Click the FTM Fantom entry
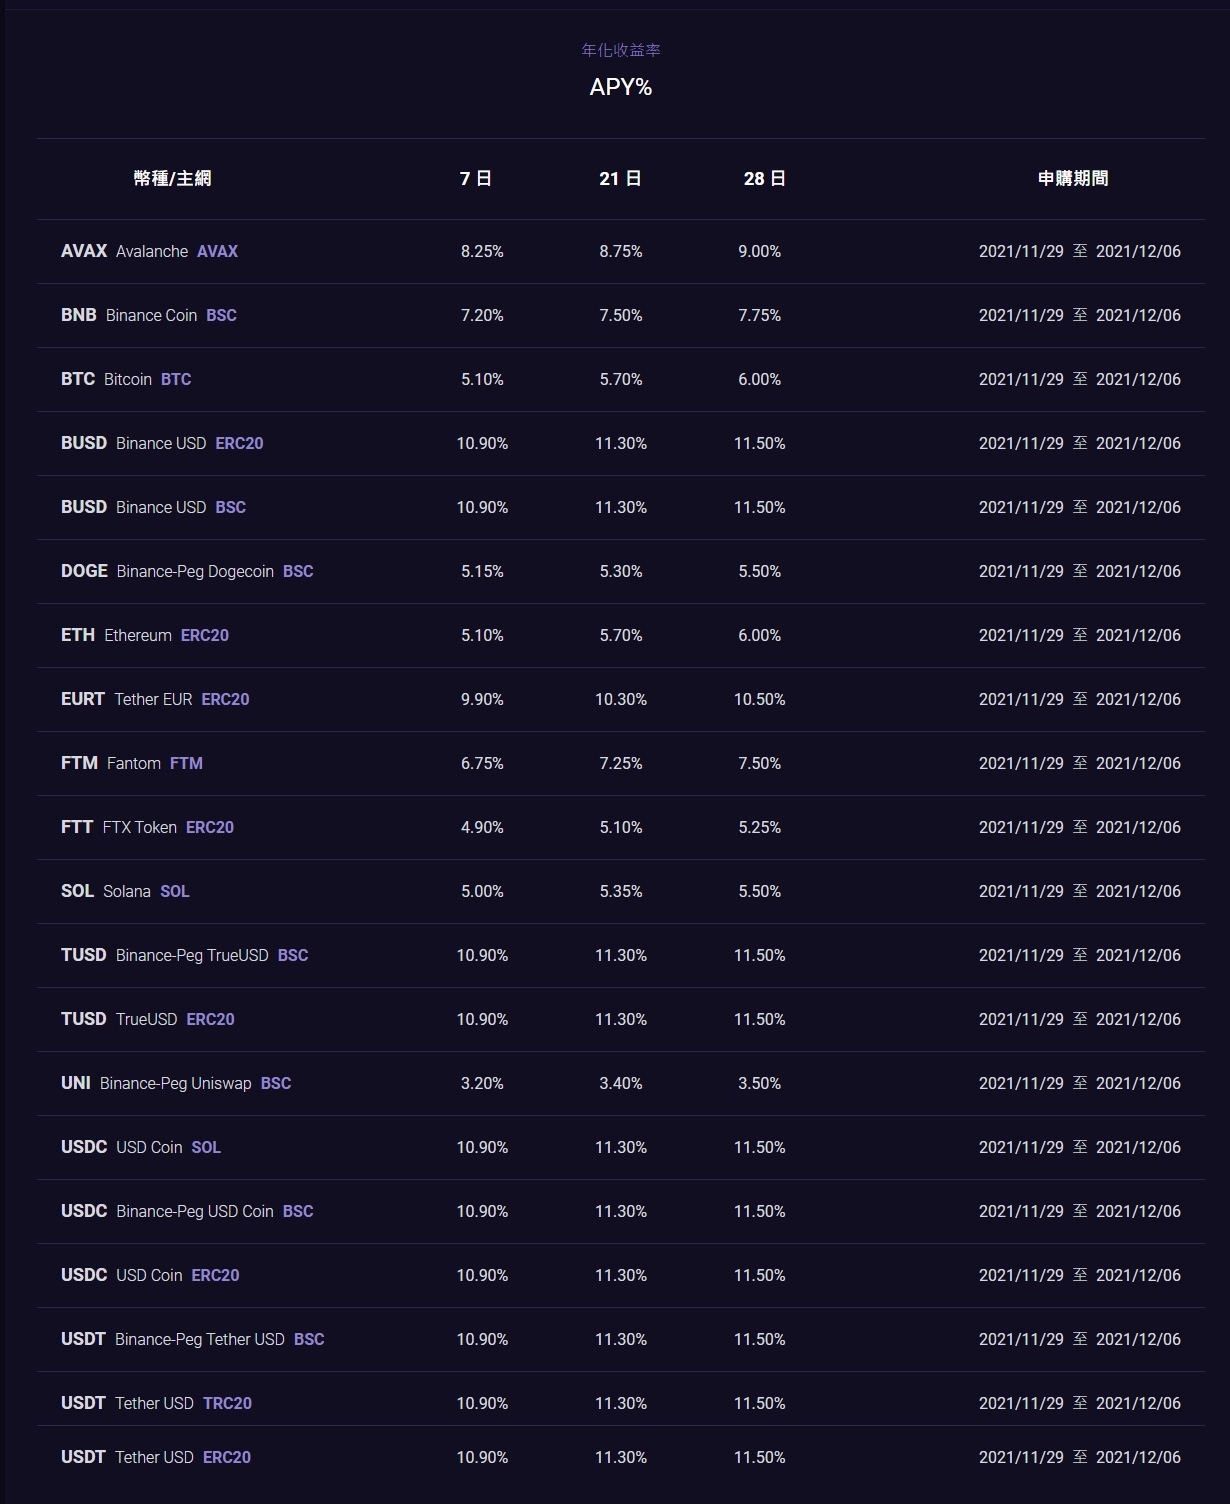This screenshot has height=1506, width=1230. click(x=132, y=763)
